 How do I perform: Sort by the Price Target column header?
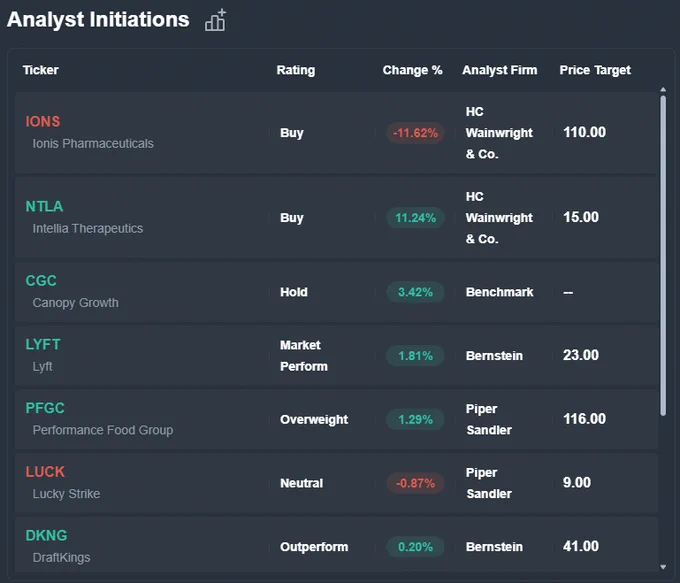pos(595,70)
